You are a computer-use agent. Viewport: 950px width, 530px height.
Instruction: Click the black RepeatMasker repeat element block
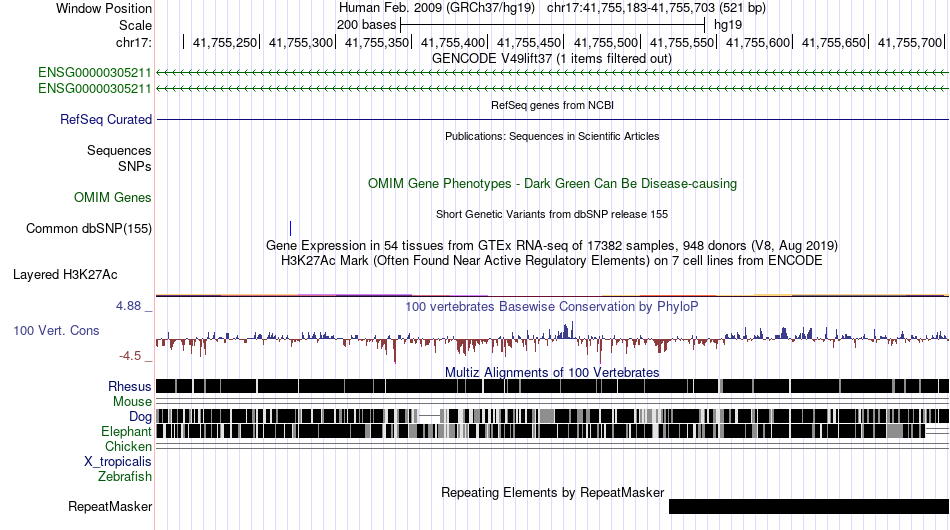(809, 506)
